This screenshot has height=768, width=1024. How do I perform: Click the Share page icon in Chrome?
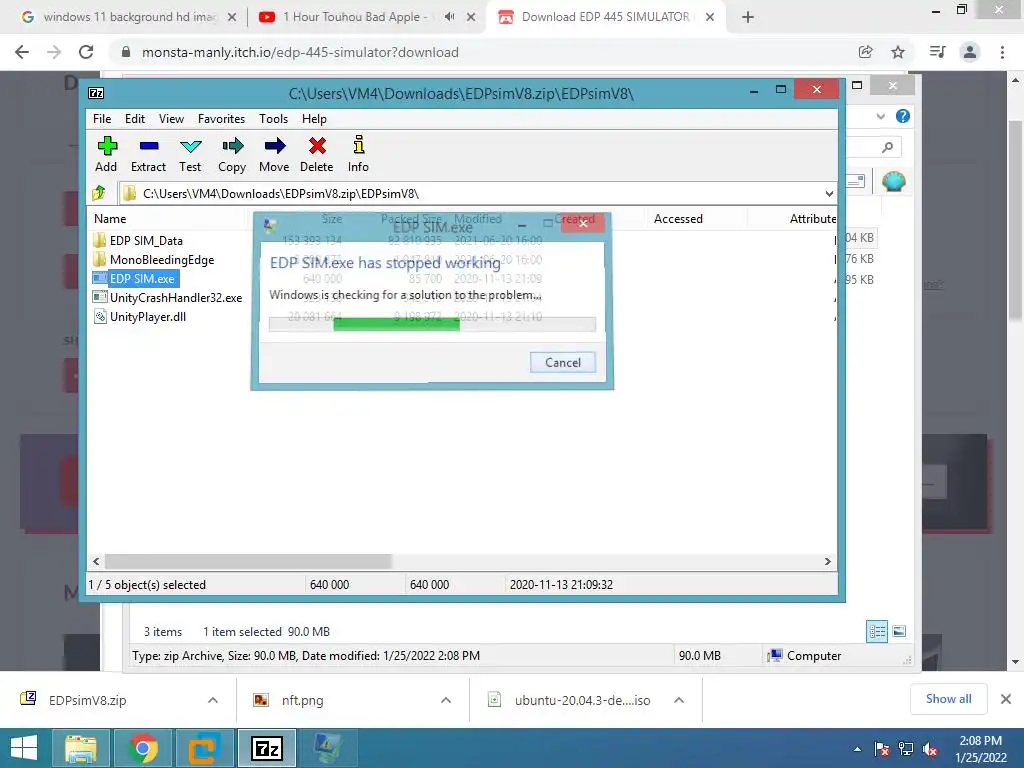point(865,52)
